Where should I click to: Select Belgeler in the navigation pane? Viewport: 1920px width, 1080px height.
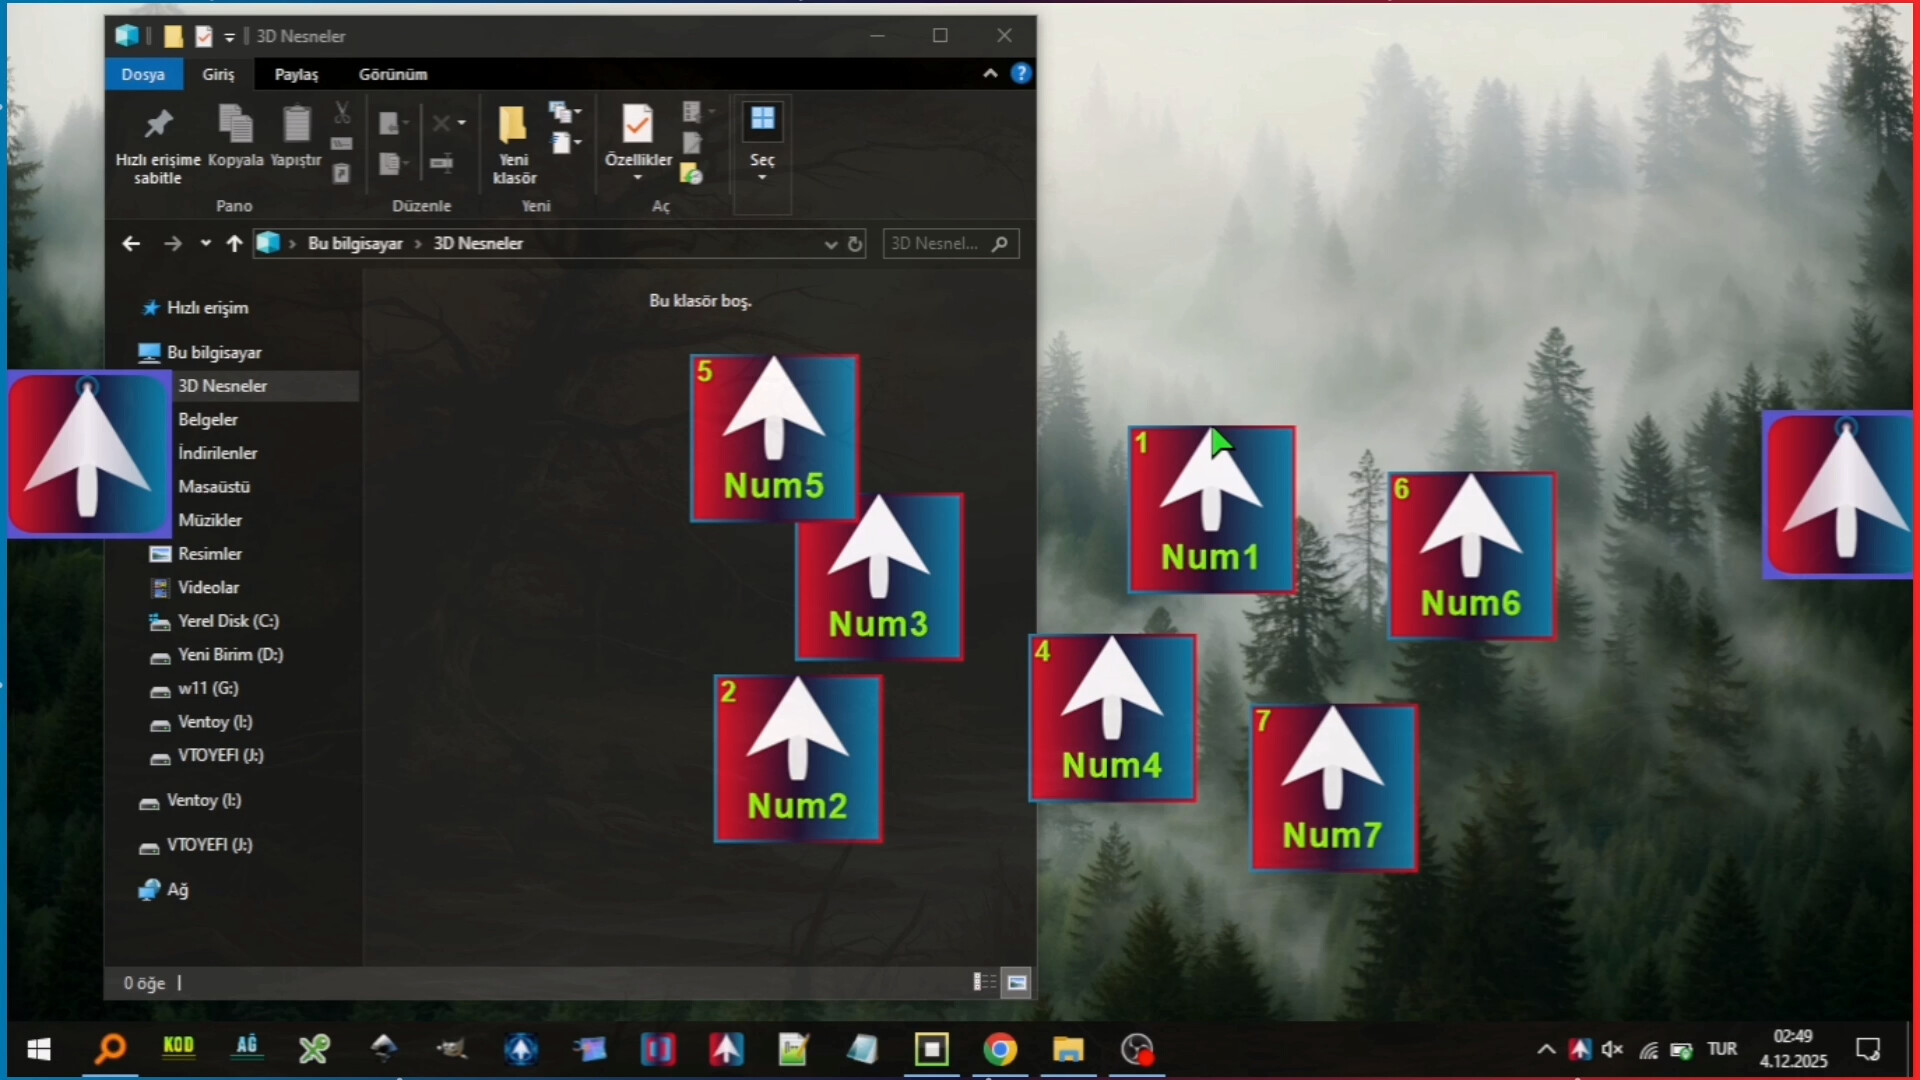click(x=208, y=419)
